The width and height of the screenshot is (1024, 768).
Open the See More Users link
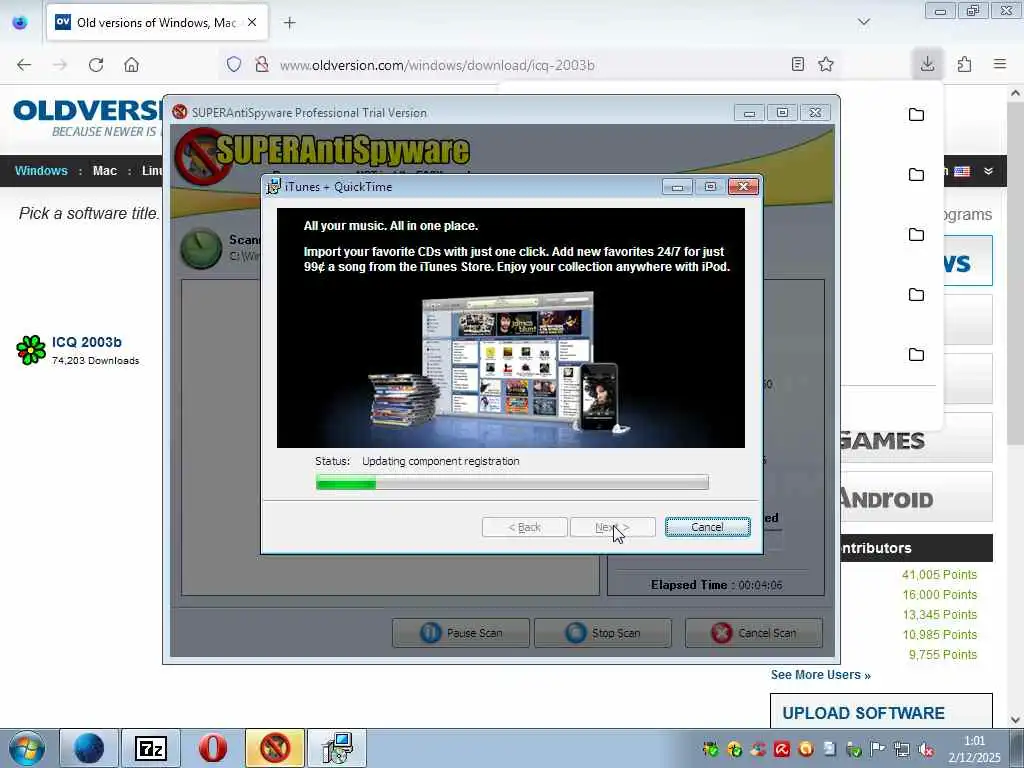[x=821, y=675]
